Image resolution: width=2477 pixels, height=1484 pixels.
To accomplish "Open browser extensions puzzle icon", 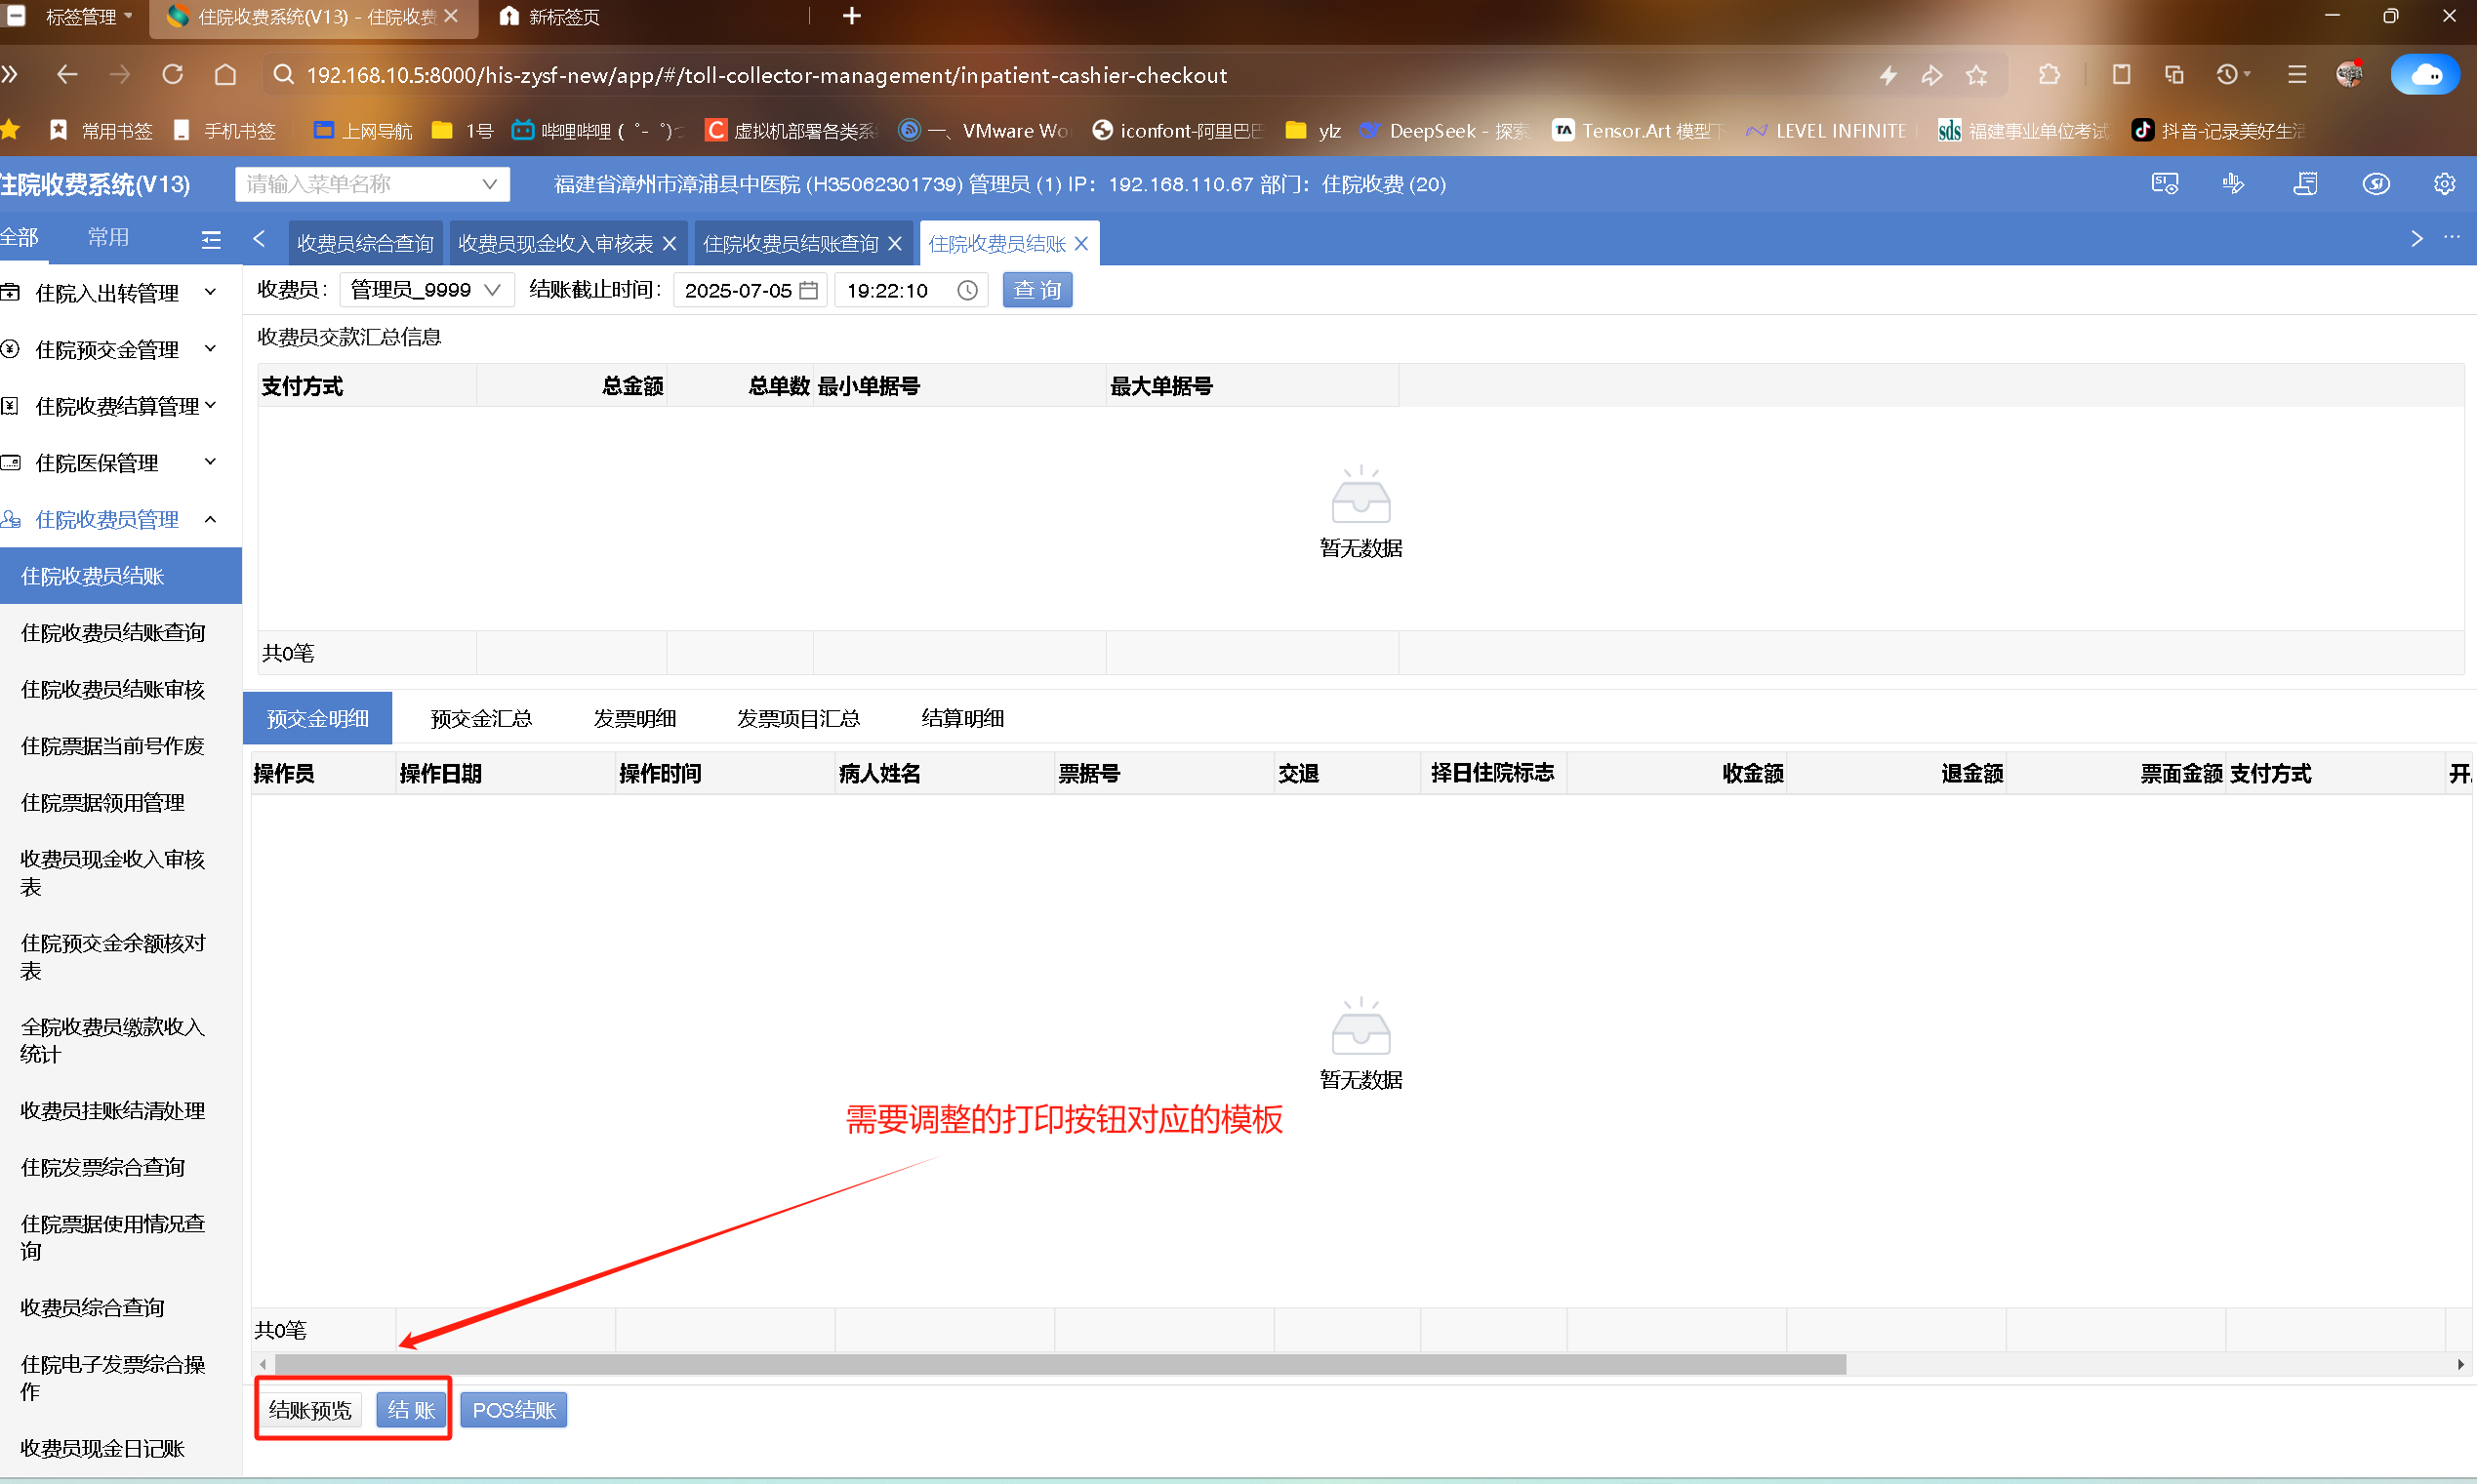I will tap(2048, 75).
